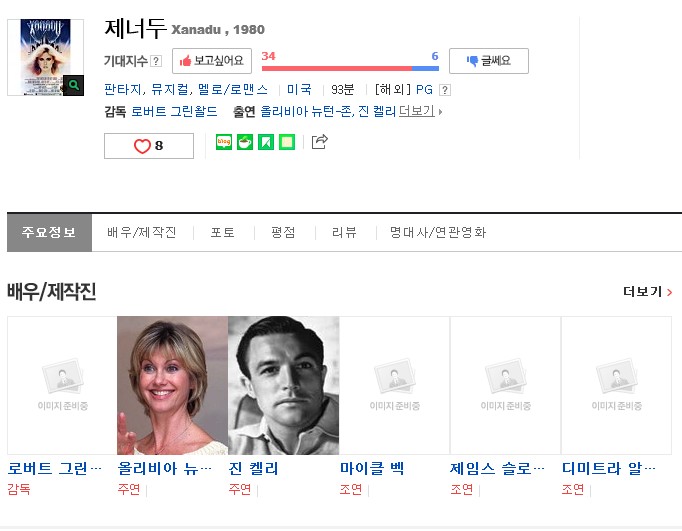Click the help icon next to PG rating
The image size is (682, 531).
coord(444,89)
